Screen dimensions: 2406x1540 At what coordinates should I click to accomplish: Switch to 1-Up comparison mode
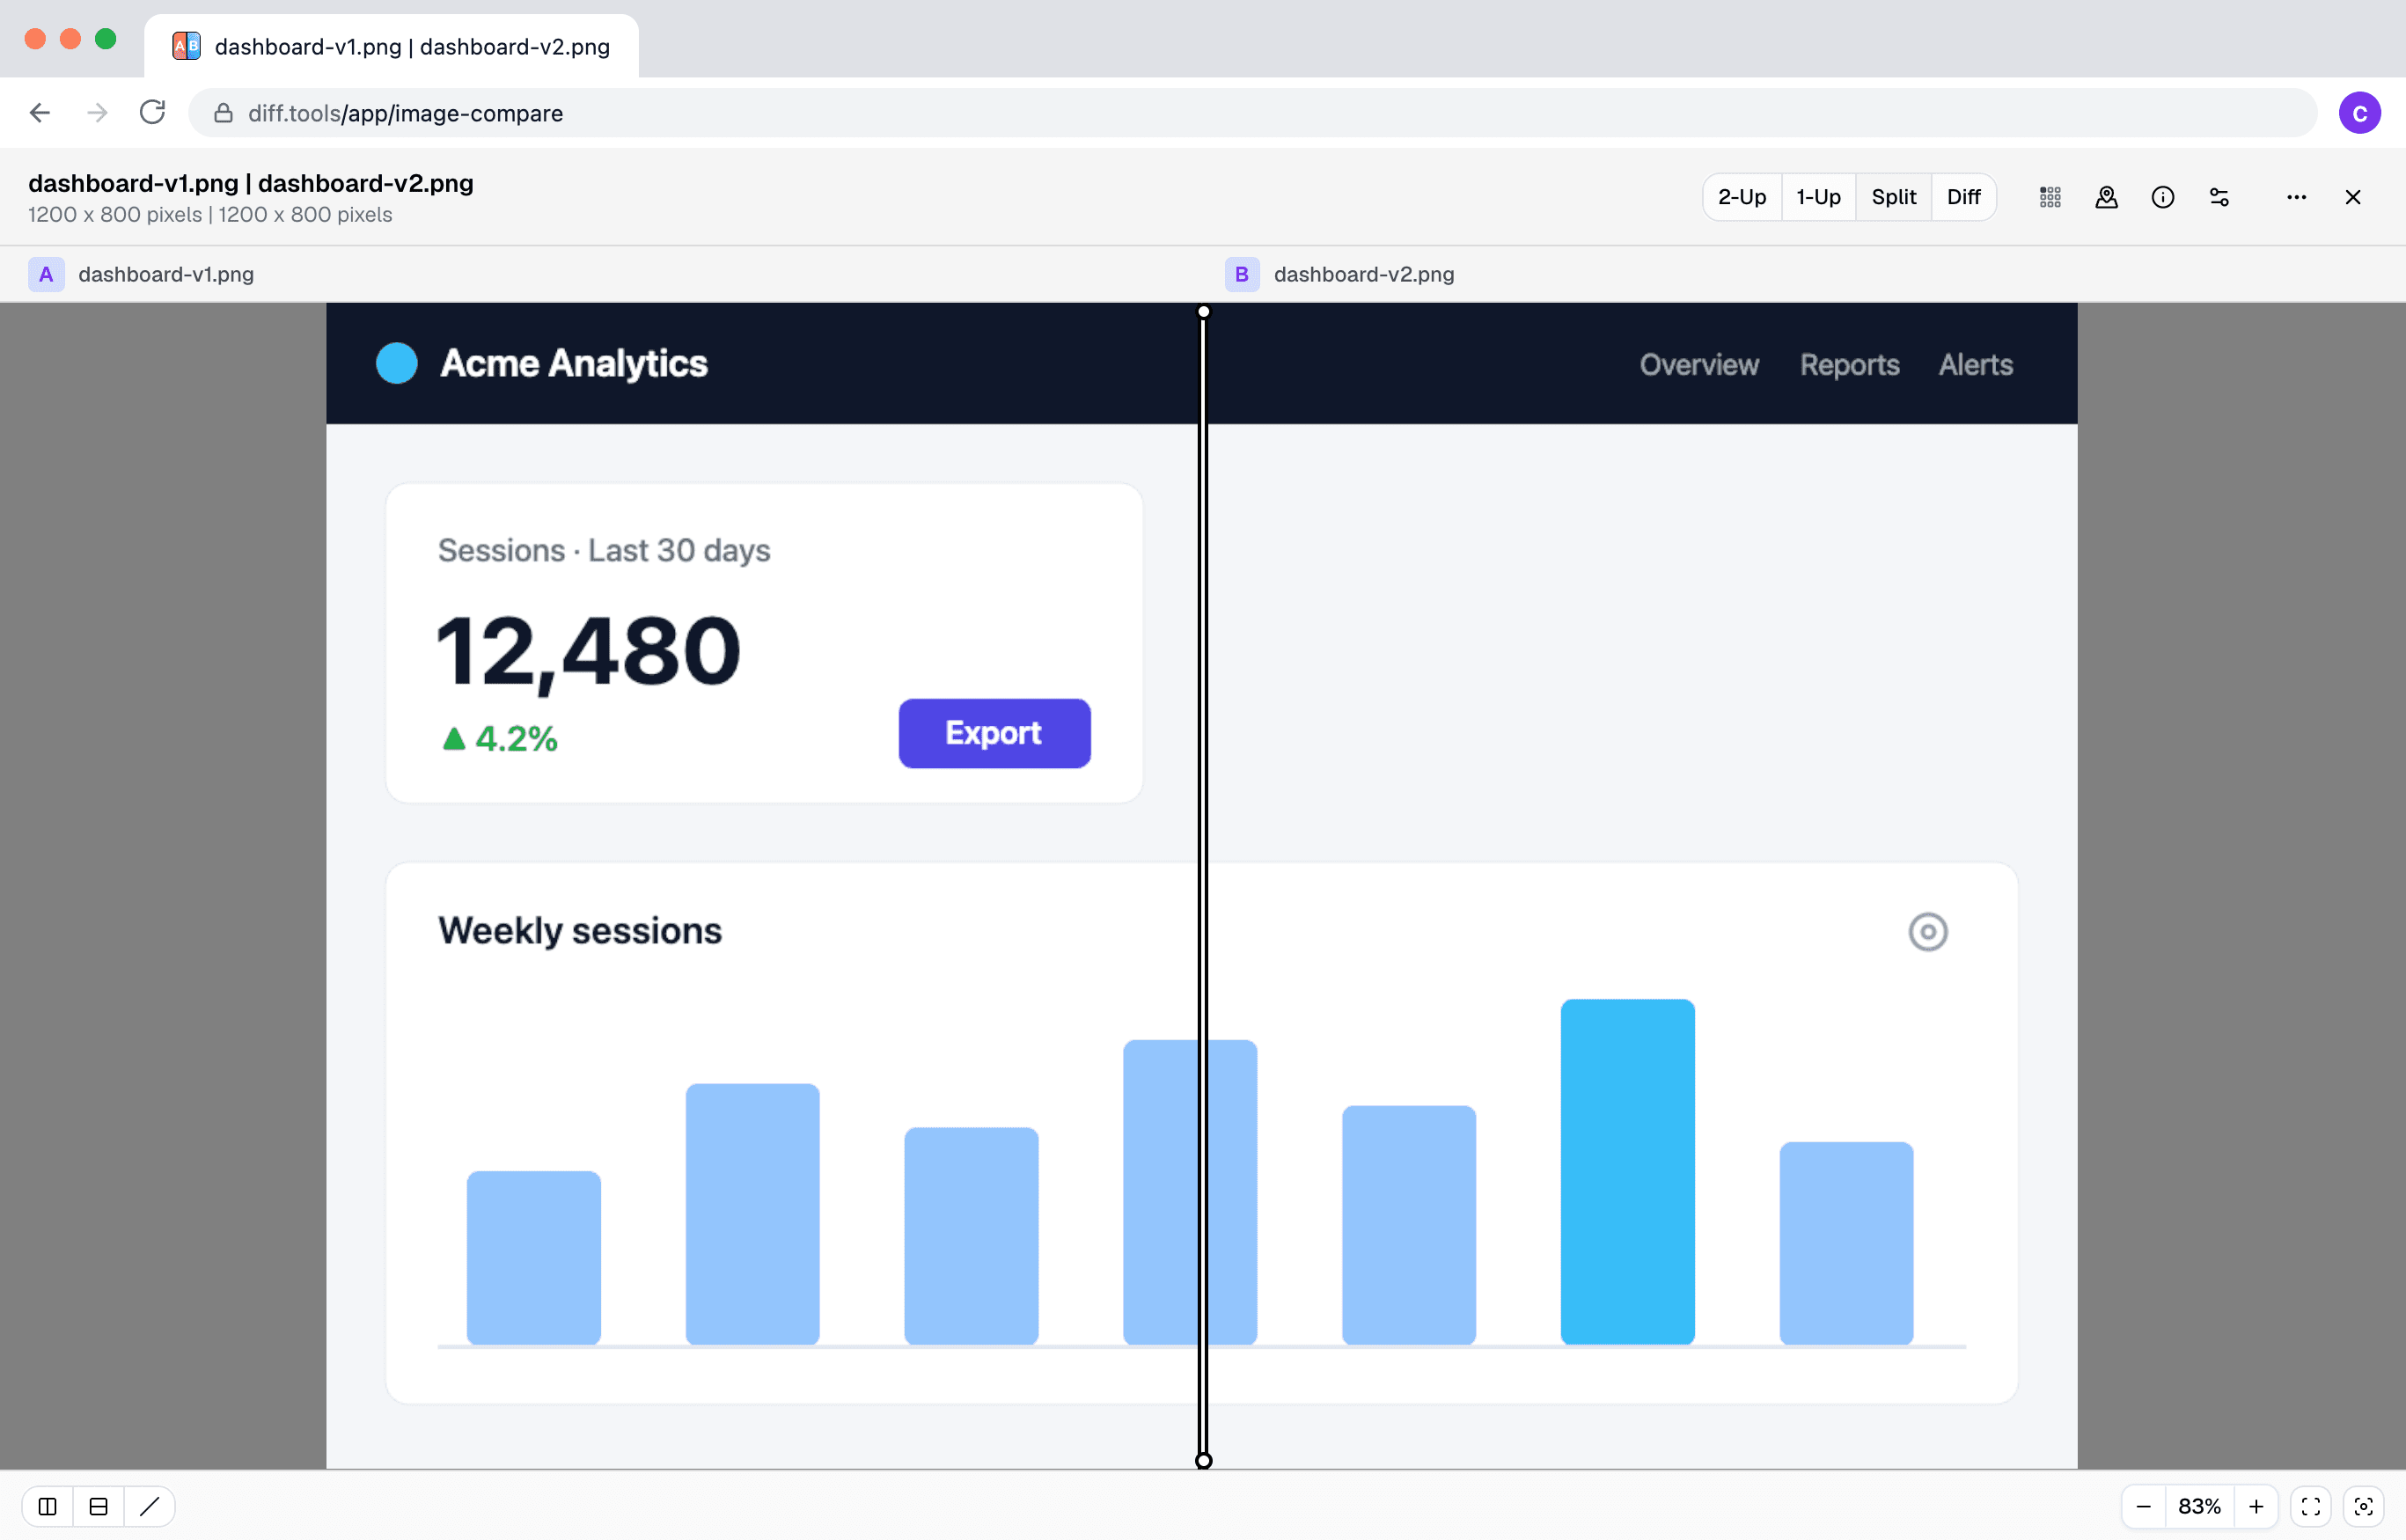point(1818,197)
